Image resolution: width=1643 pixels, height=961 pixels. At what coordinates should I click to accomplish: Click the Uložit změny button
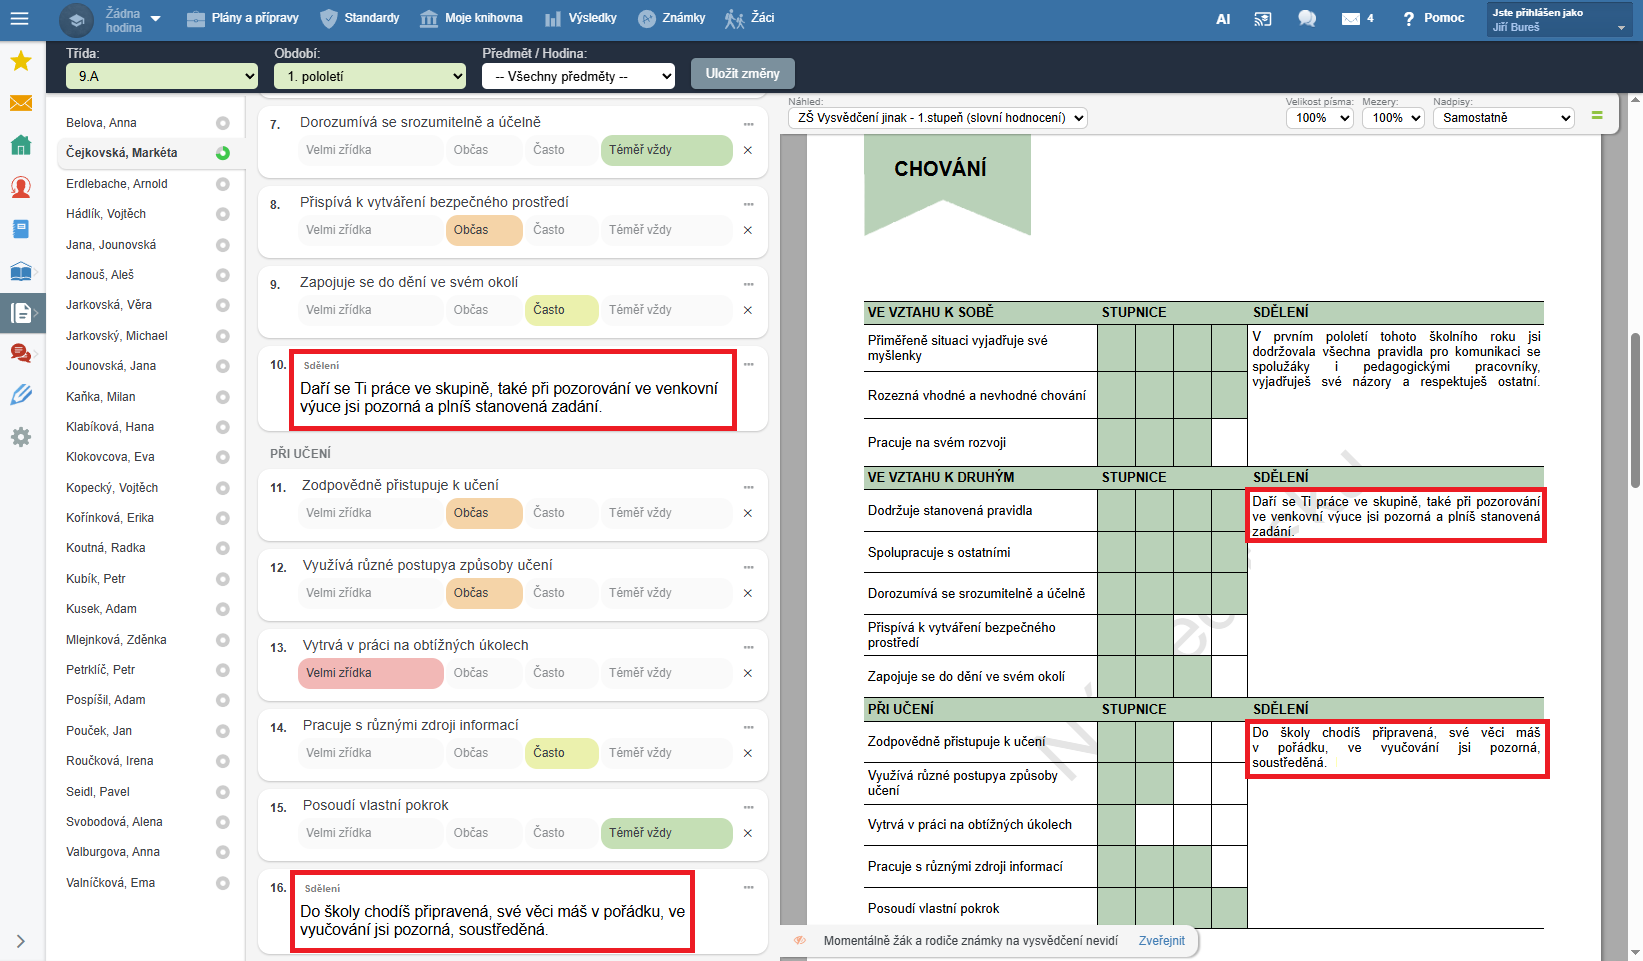[x=742, y=74]
